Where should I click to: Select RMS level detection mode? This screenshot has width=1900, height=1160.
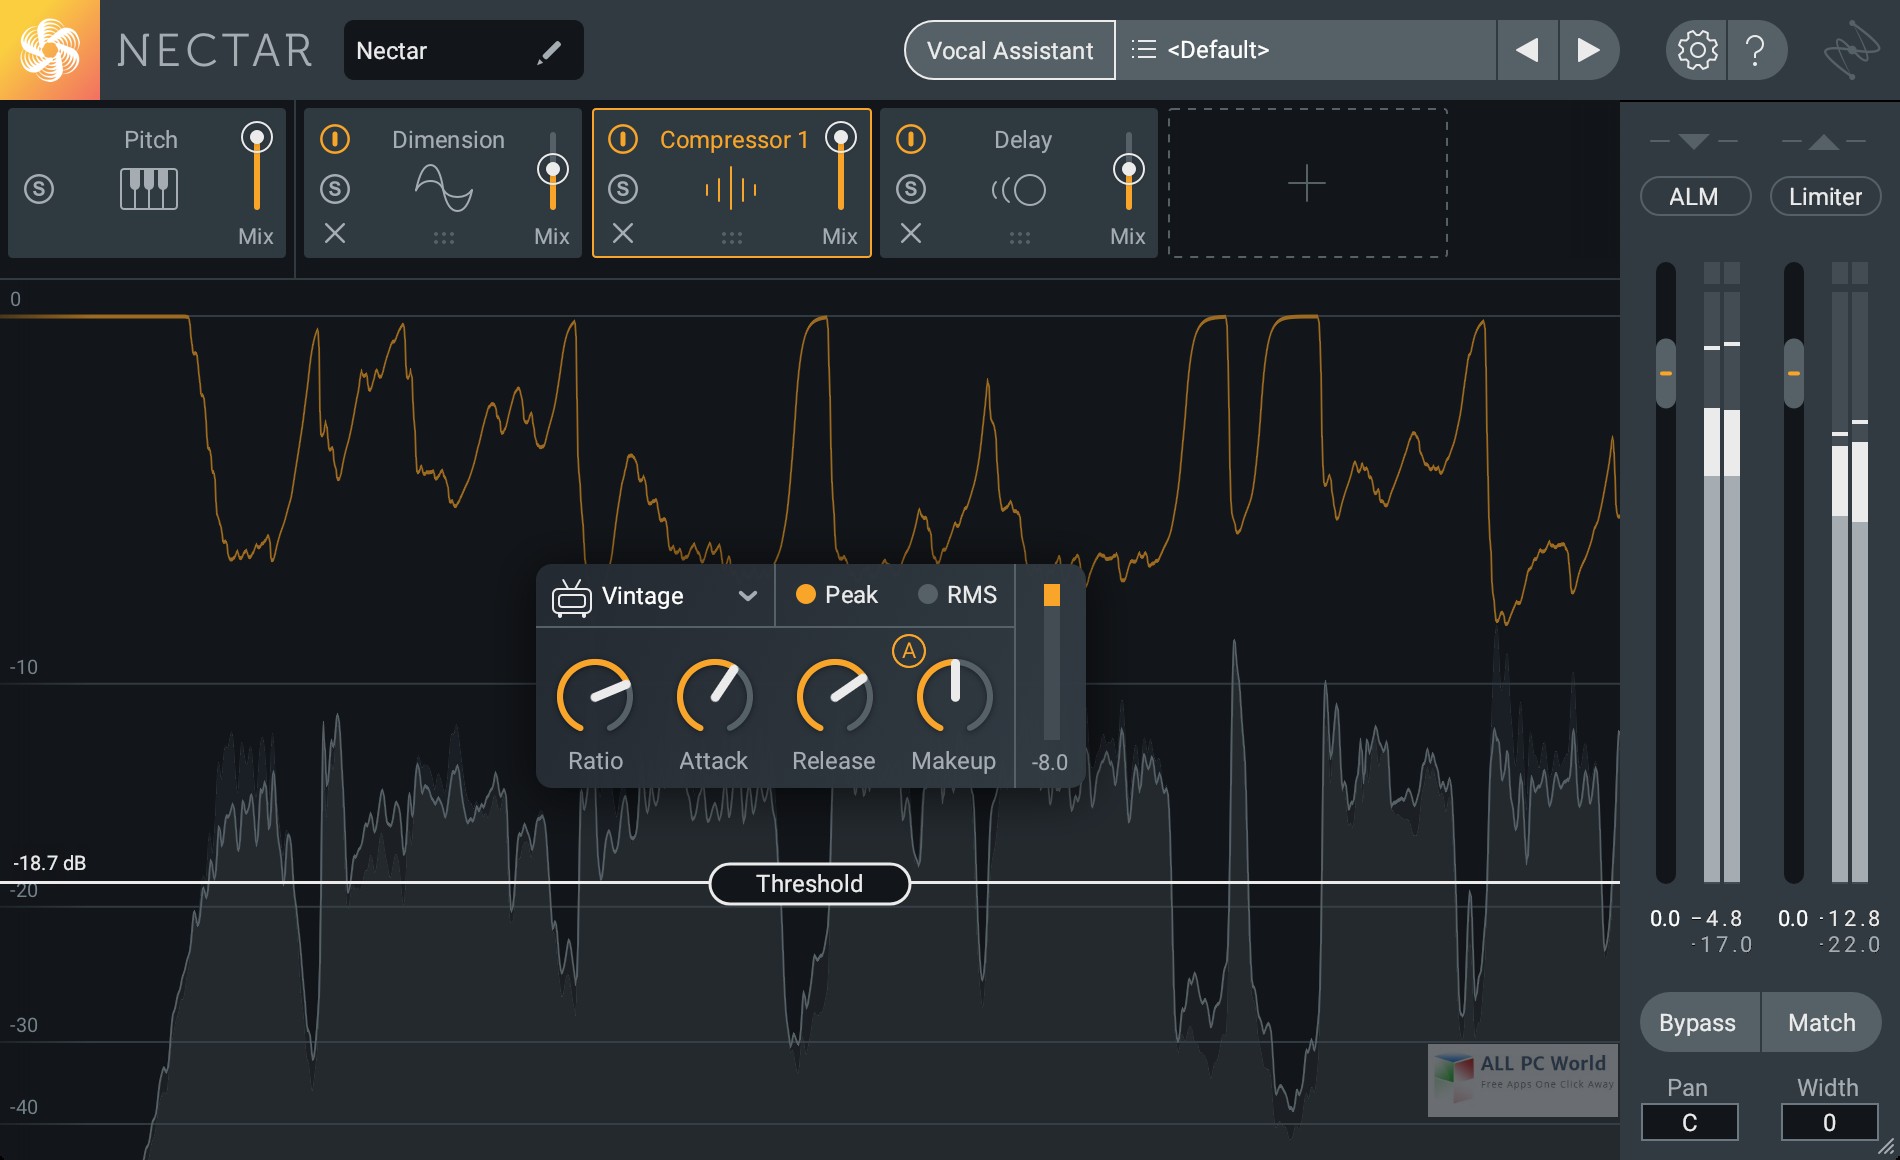coord(957,595)
